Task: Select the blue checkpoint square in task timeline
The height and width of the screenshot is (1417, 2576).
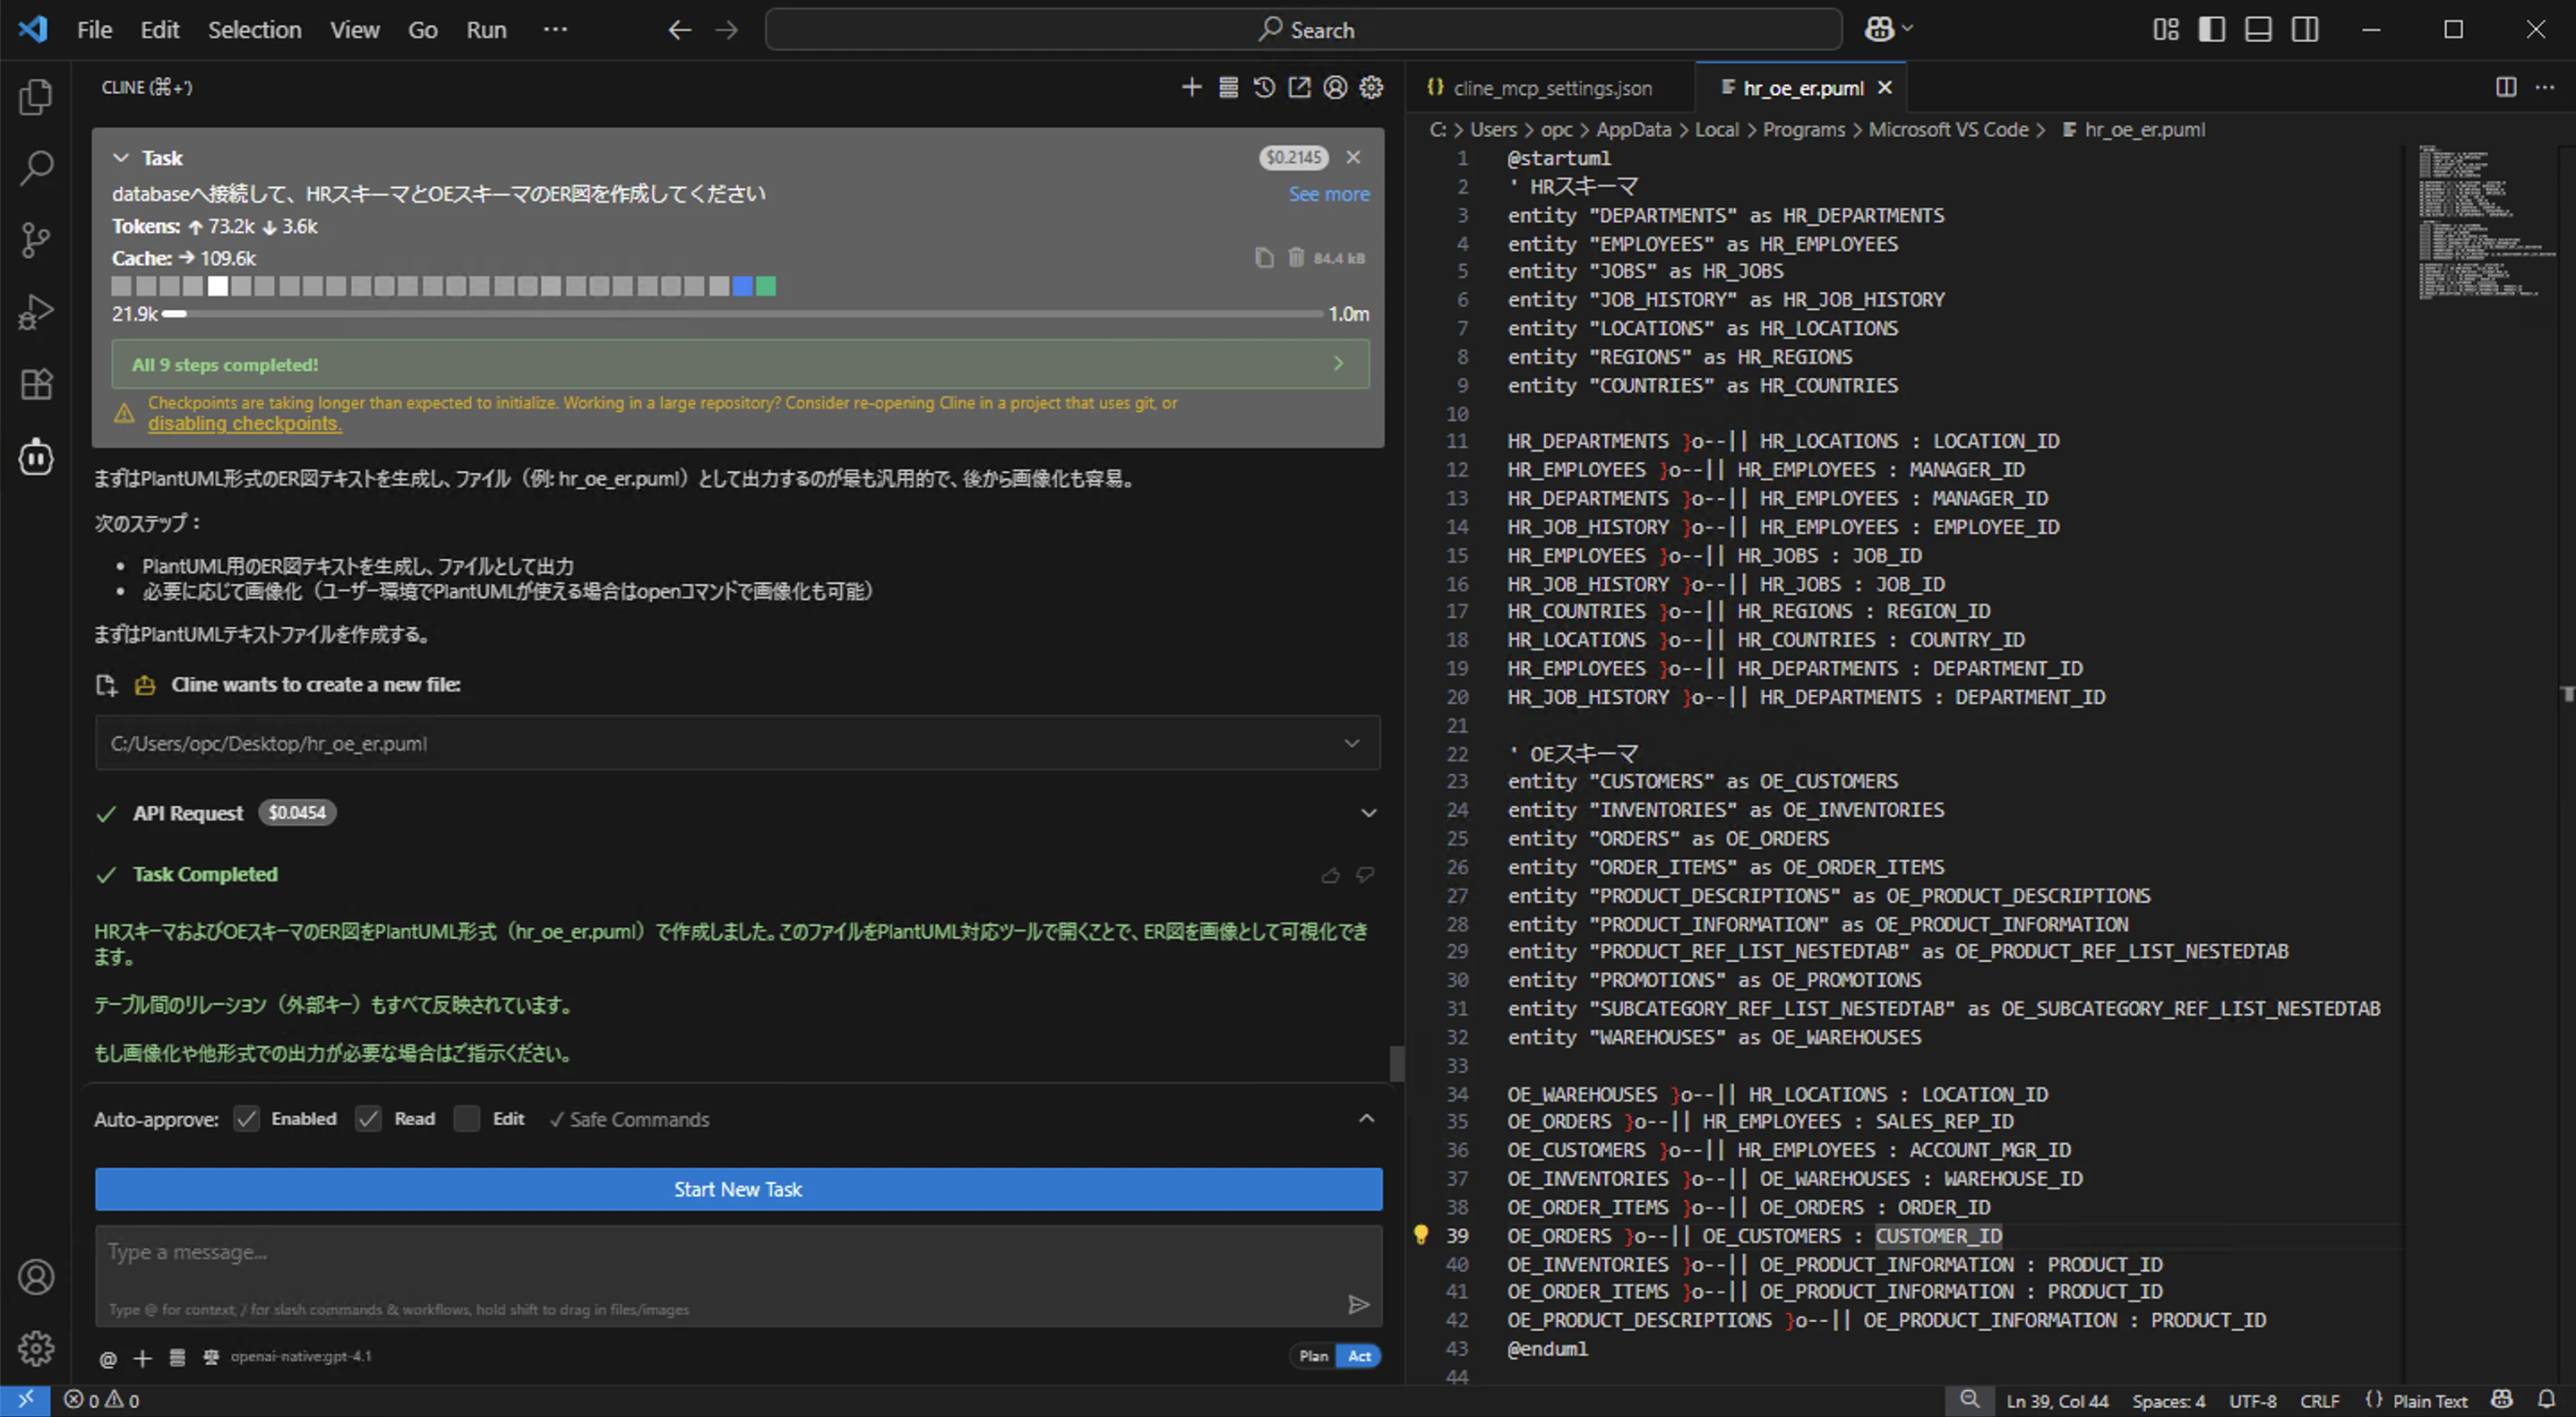Action: tap(742, 287)
